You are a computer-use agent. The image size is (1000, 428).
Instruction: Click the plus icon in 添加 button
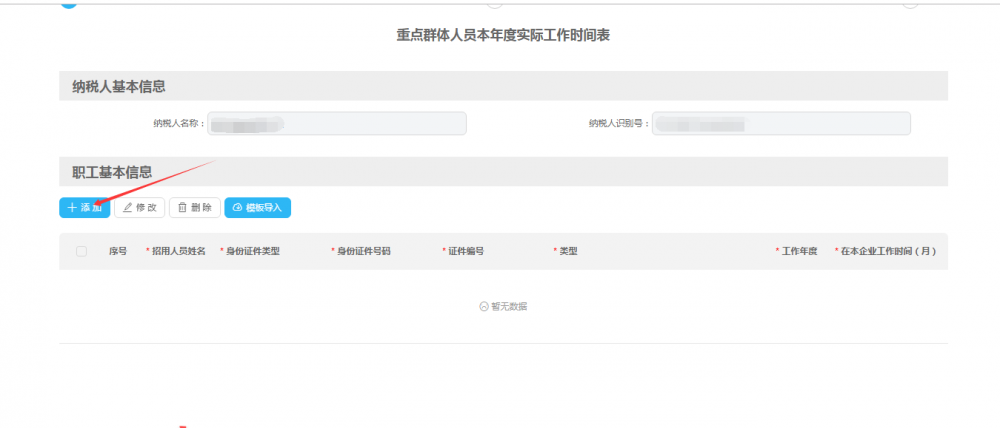pyautogui.click(x=72, y=207)
